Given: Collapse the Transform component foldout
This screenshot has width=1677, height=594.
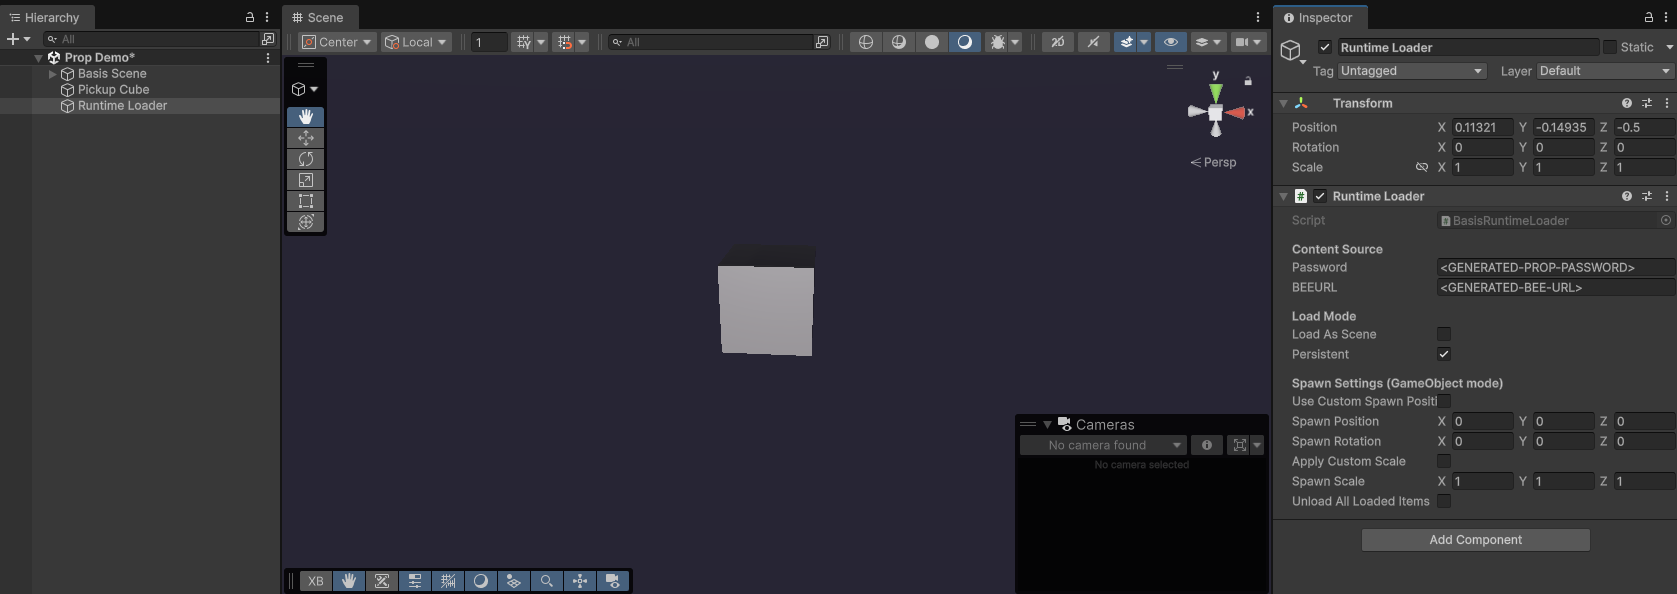Looking at the screenshot, I should 1283,103.
